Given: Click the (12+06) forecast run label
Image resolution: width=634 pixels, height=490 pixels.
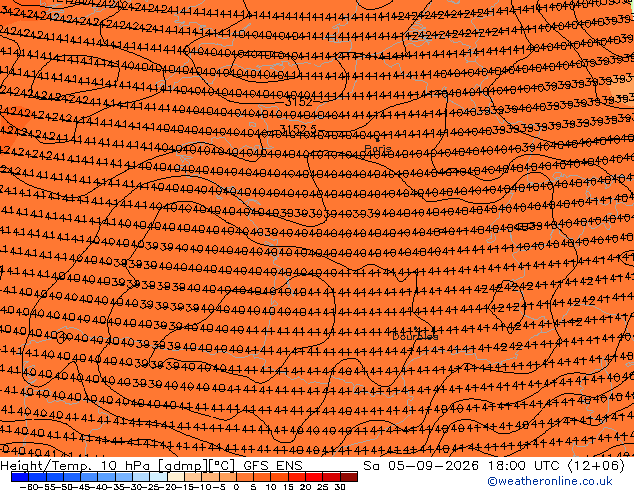Looking at the screenshot, I should pos(596,466).
